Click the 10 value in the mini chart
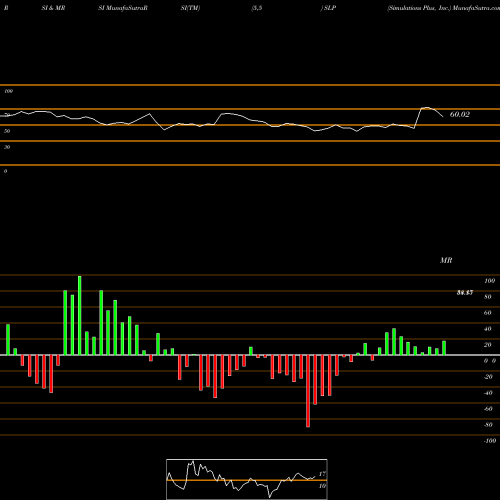 pos(322,486)
